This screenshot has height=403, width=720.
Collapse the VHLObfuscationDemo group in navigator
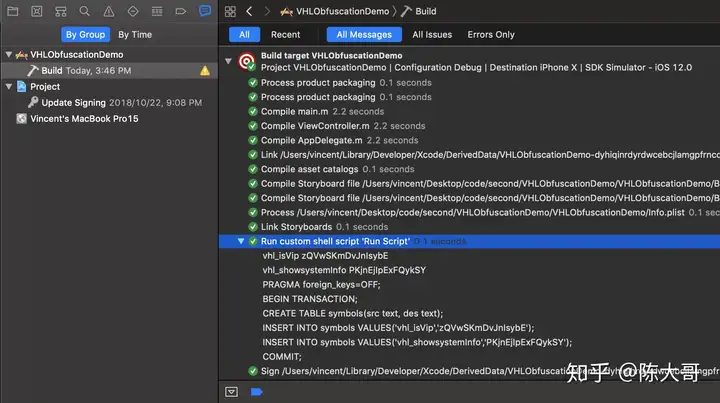tap(8, 55)
